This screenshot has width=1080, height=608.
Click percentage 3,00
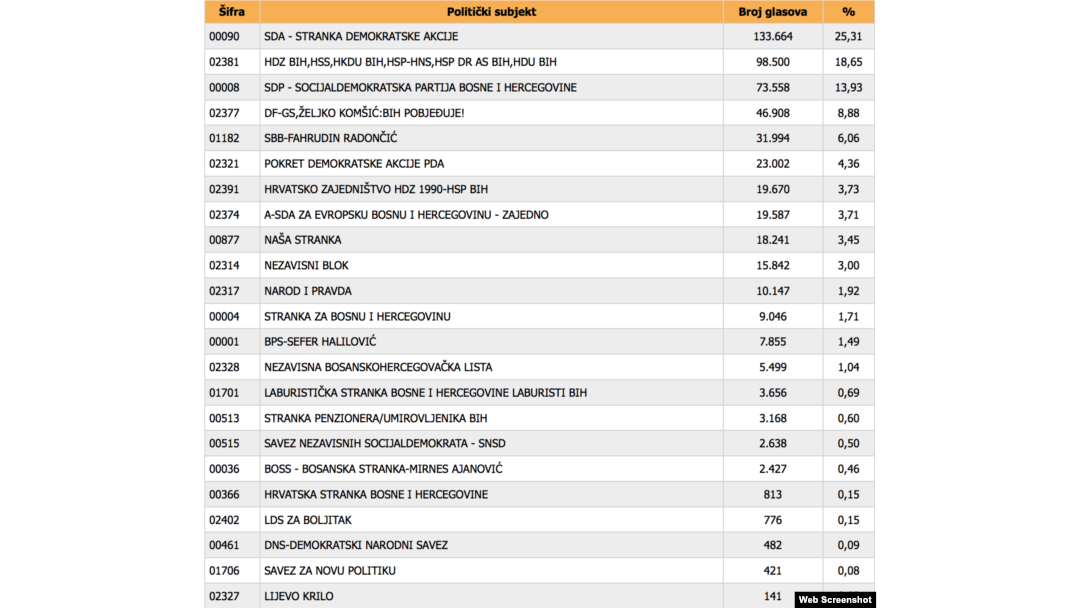tap(849, 266)
